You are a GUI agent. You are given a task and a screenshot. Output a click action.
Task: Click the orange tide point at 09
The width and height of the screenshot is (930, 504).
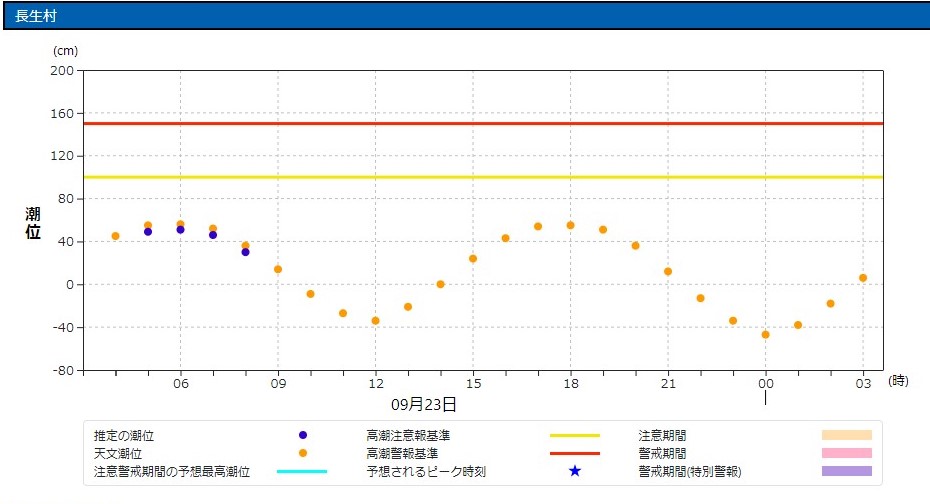[278, 269]
